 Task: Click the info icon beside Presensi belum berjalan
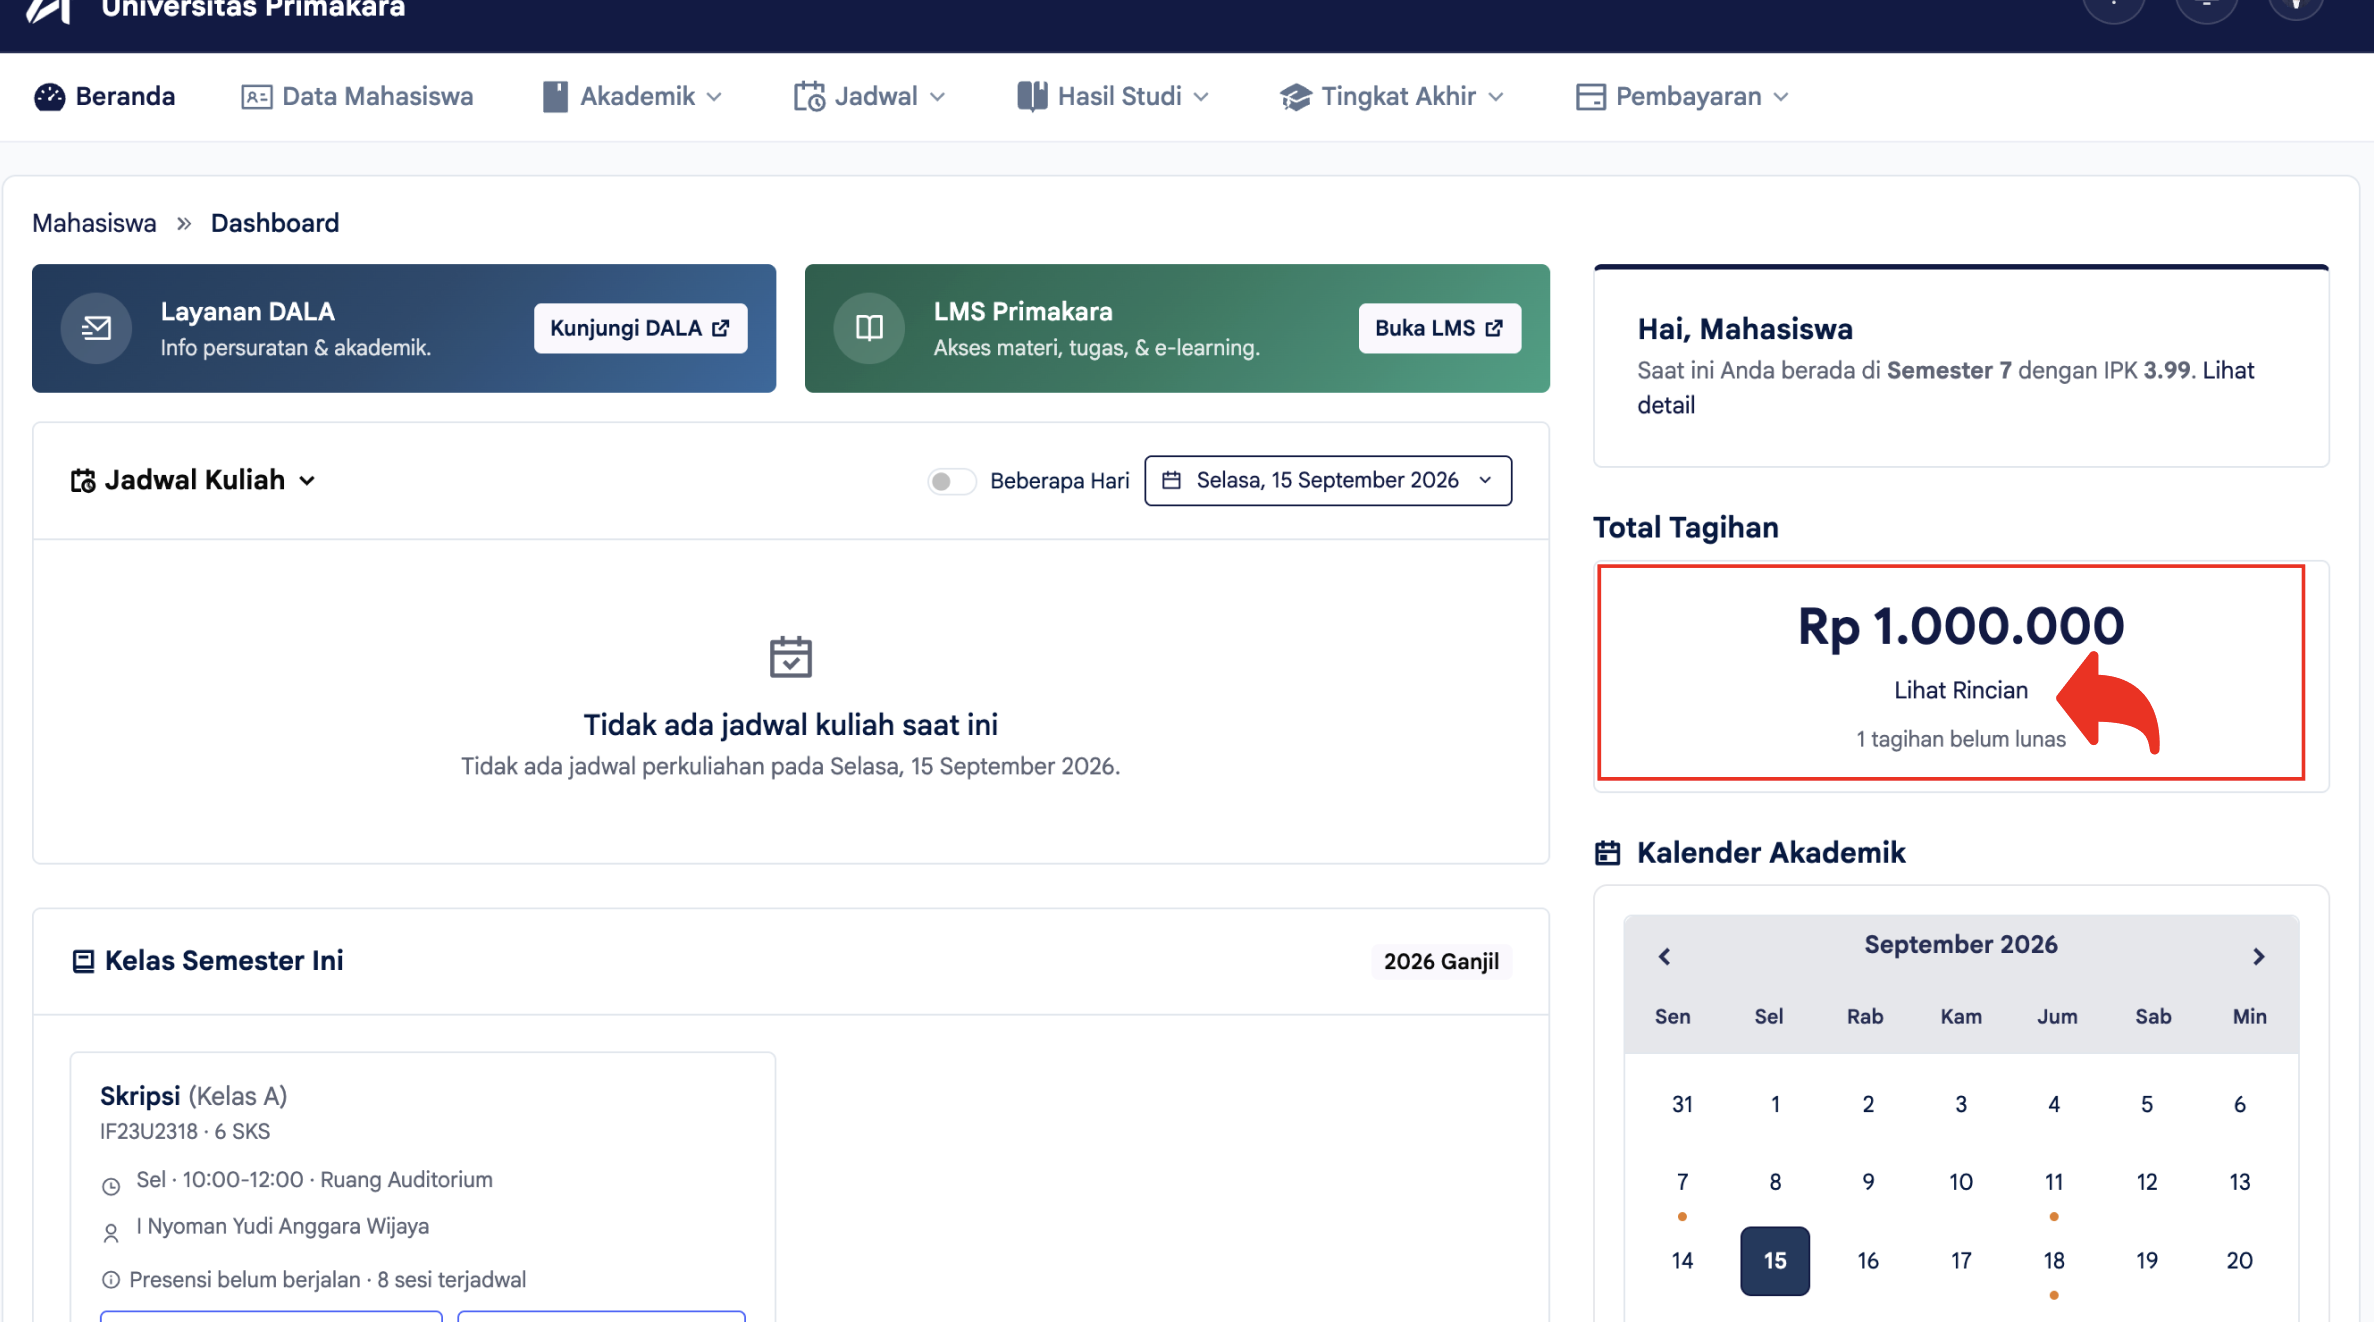(111, 1280)
